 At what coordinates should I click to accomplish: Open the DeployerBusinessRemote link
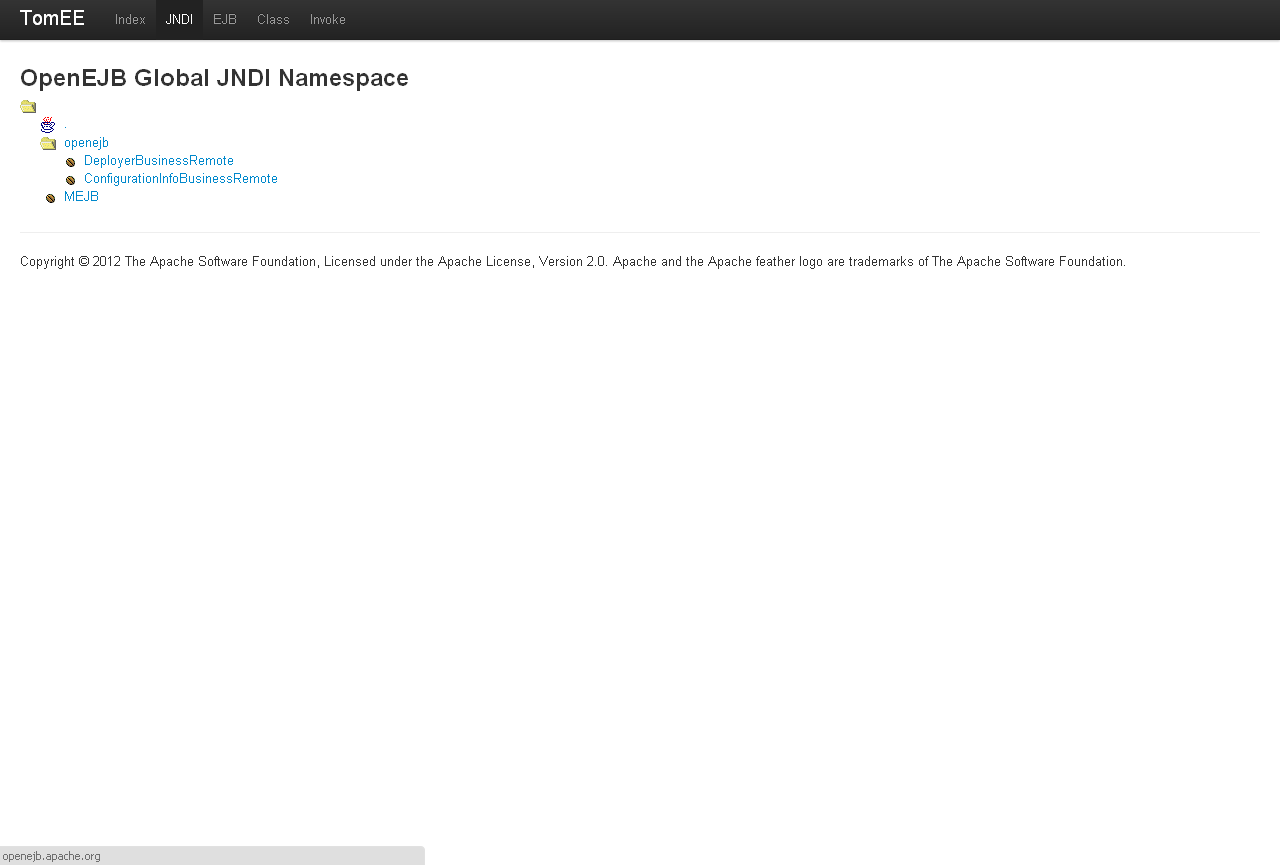click(x=159, y=161)
